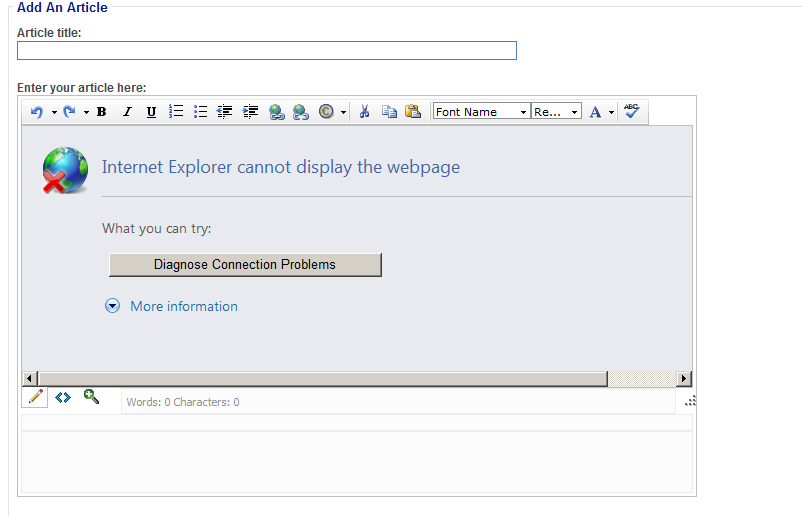The height and width of the screenshot is (516, 802).
Task: Expand the Insert Symbol dropdown arrow
Action: pos(343,113)
